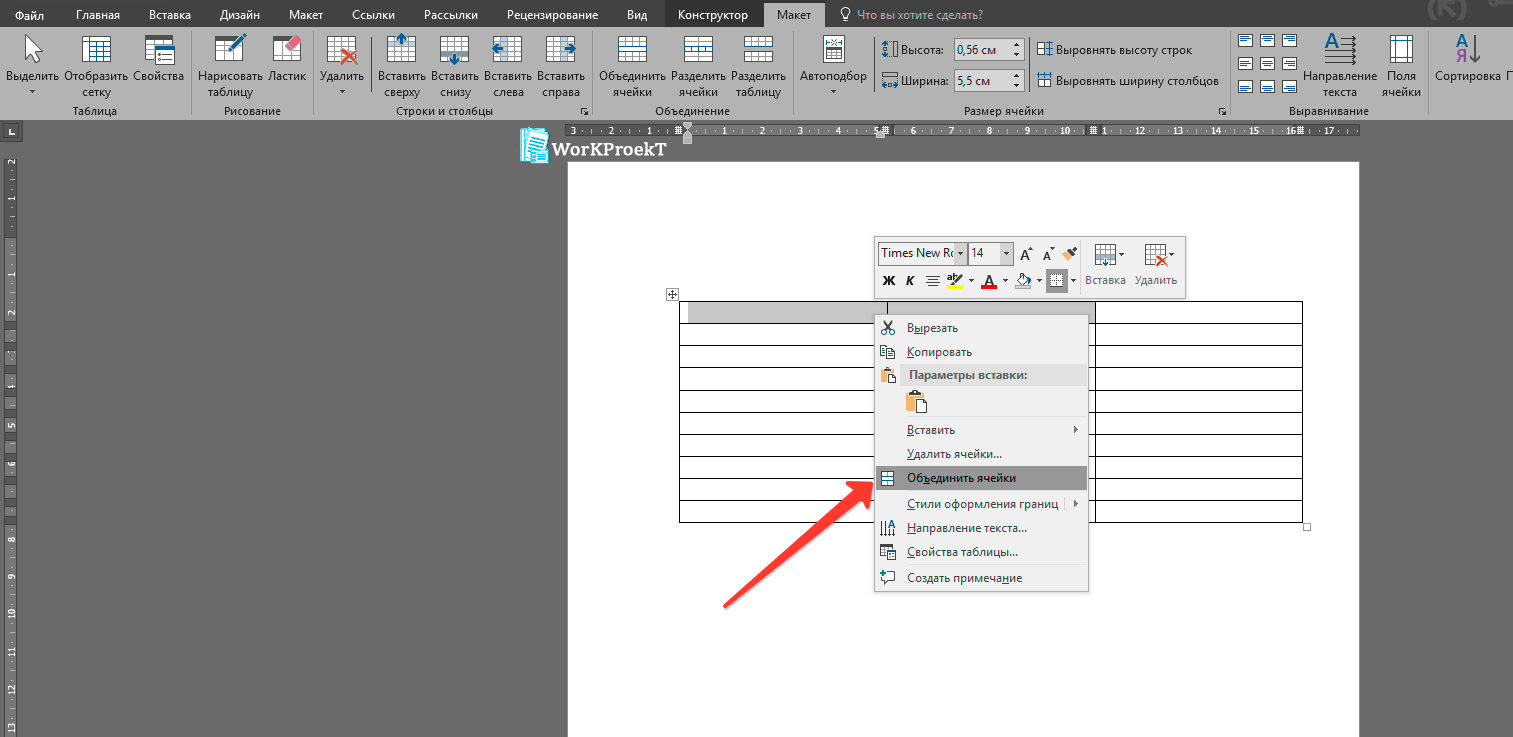Expand the Delete (Удалить) ribbon dropdown
This screenshot has width=1513, height=737.
tap(342, 92)
